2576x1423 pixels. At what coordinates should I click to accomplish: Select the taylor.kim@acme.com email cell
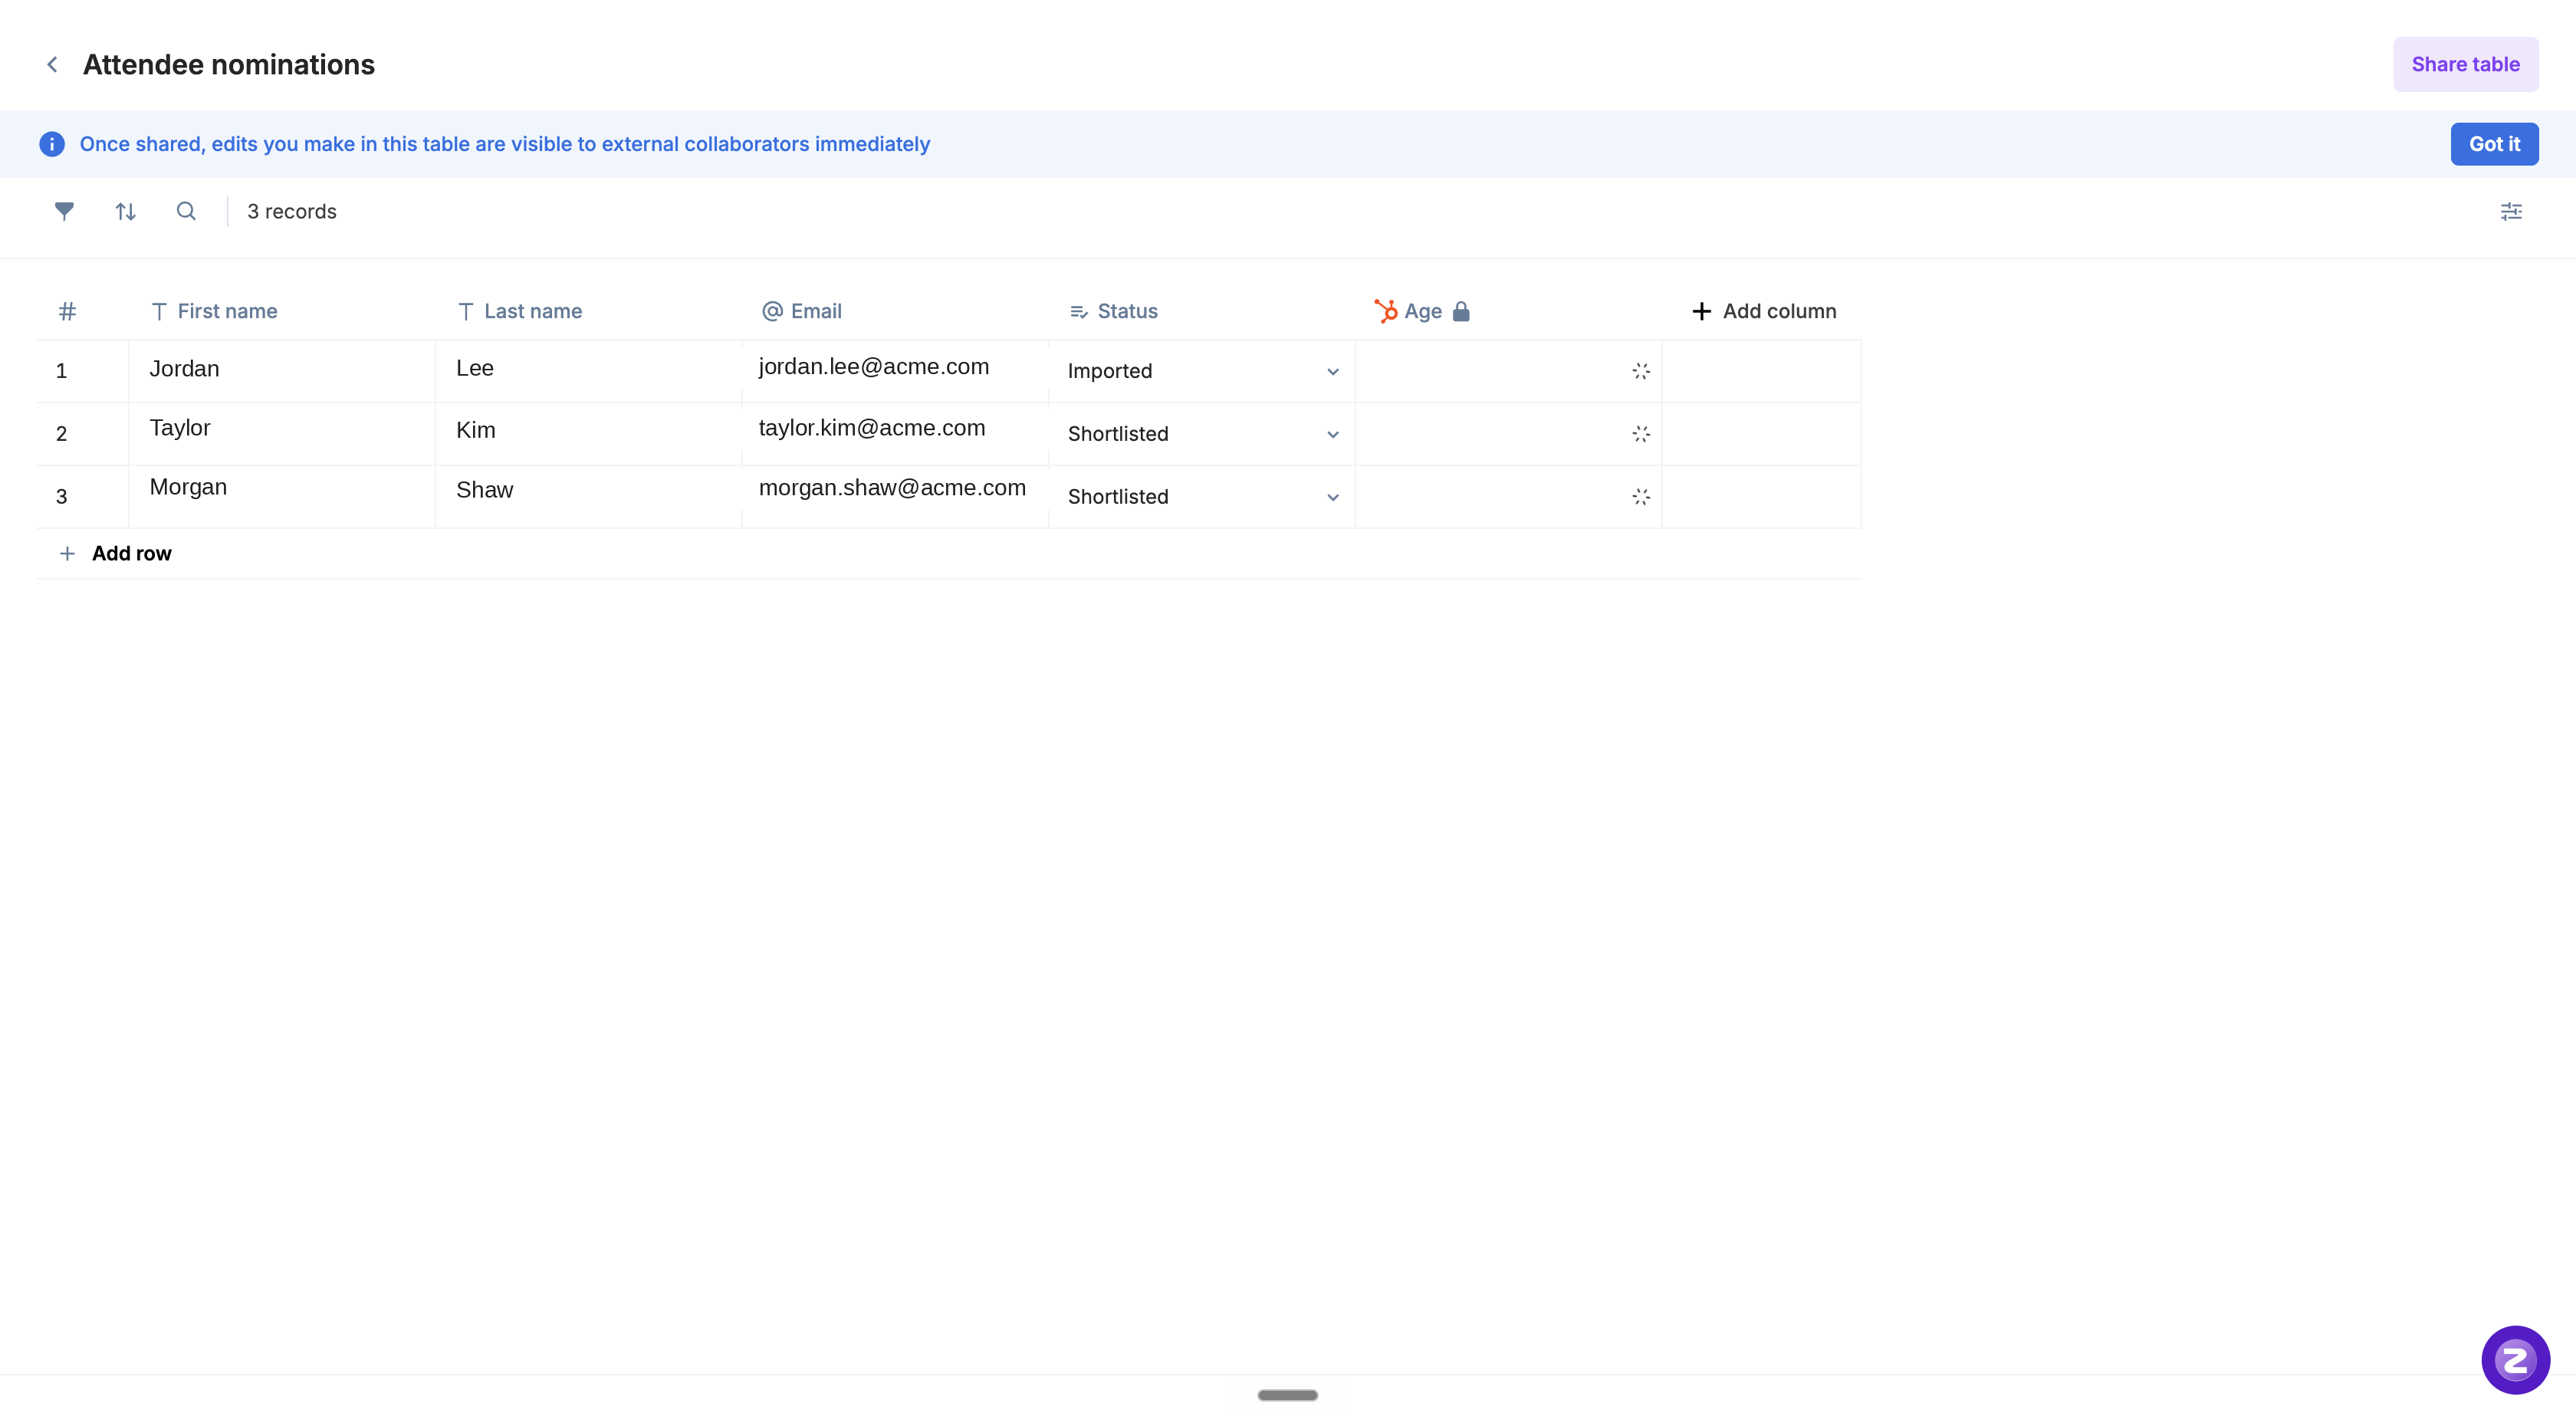click(x=895, y=434)
